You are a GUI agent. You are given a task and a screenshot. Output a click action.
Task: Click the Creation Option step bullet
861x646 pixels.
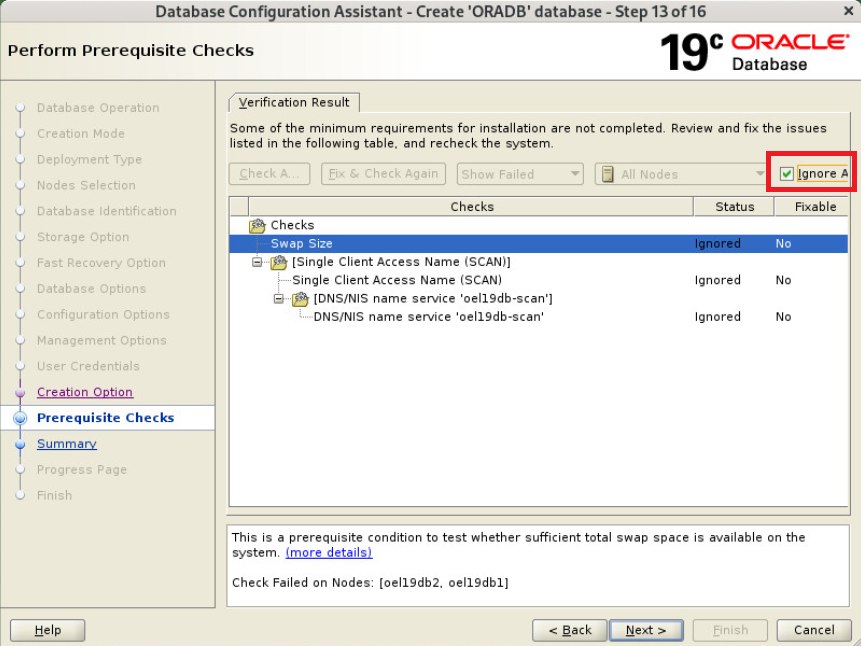[x=20, y=392]
